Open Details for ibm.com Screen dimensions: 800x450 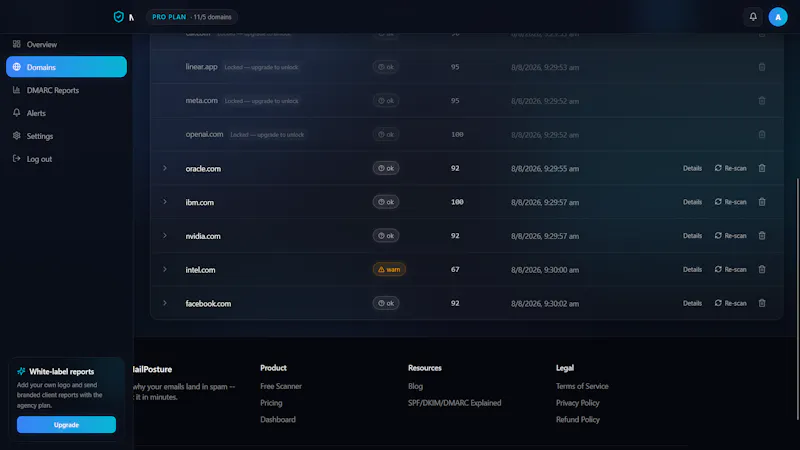pyautogui.click(x=692, y=202)
